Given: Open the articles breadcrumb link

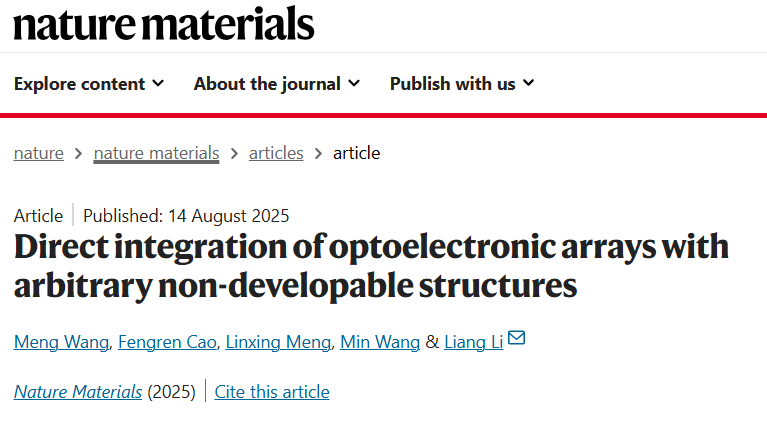Looking at the screenshot, I should (x=276, y=154).
